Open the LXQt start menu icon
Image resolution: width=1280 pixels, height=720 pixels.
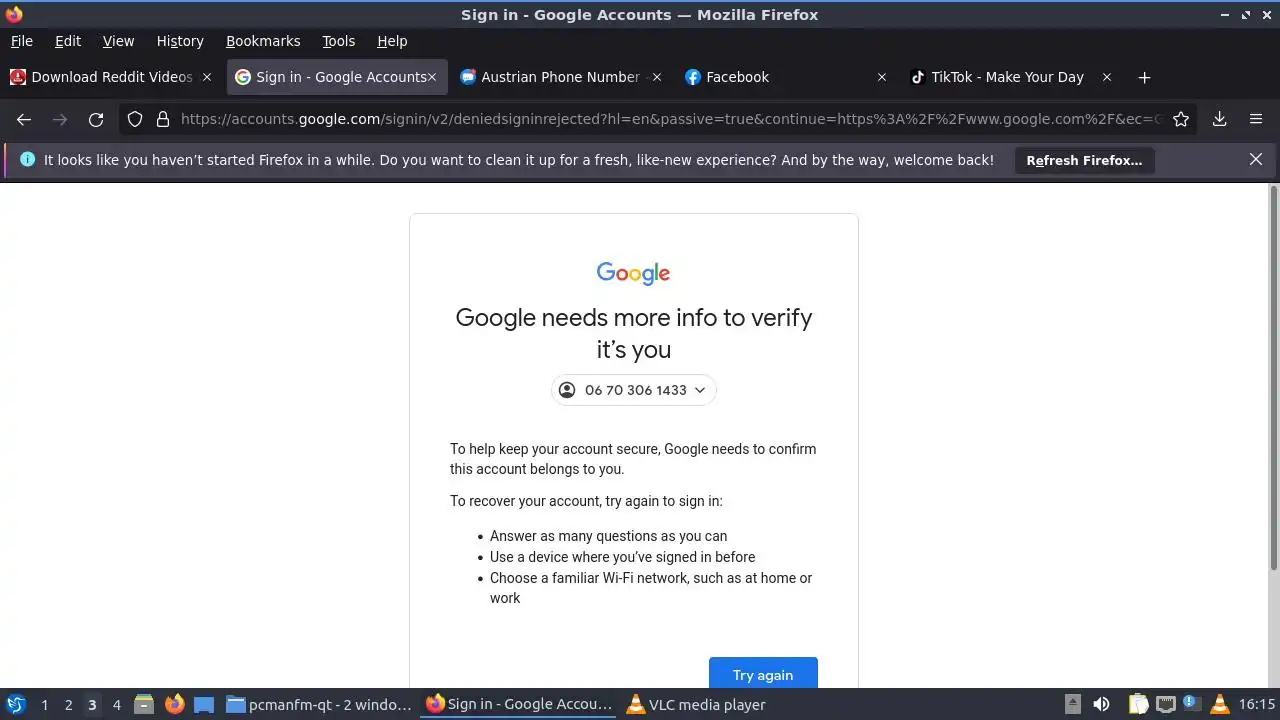click(x=15, y=704)
